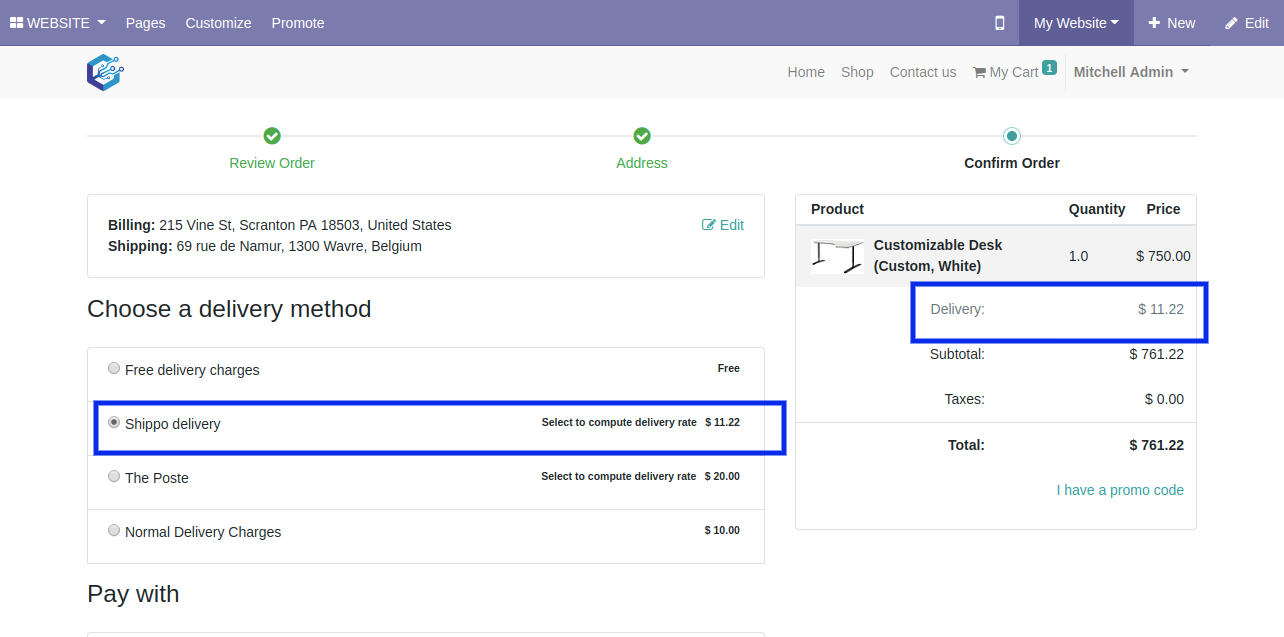
Task: Click the $ 20.00 Poste rate badge
Action: coord(722,477)
